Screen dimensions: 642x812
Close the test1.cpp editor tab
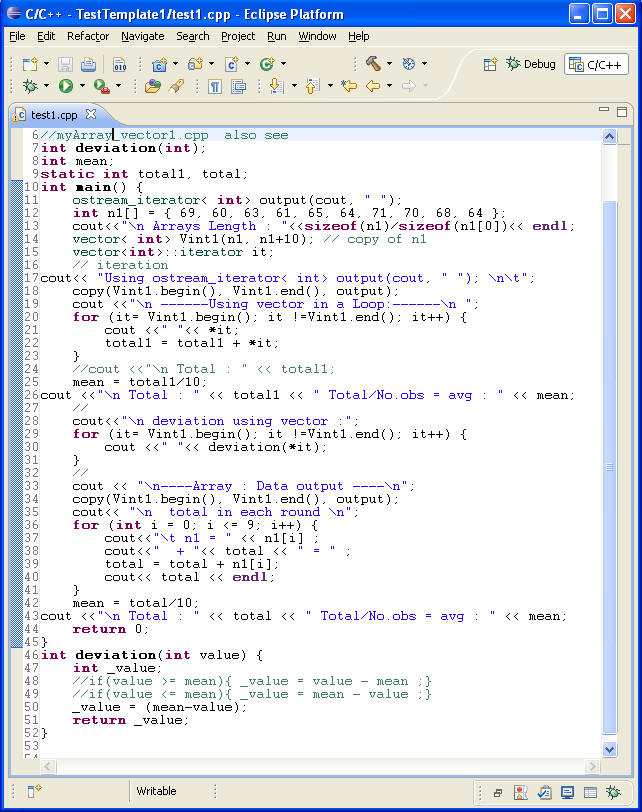91,113
